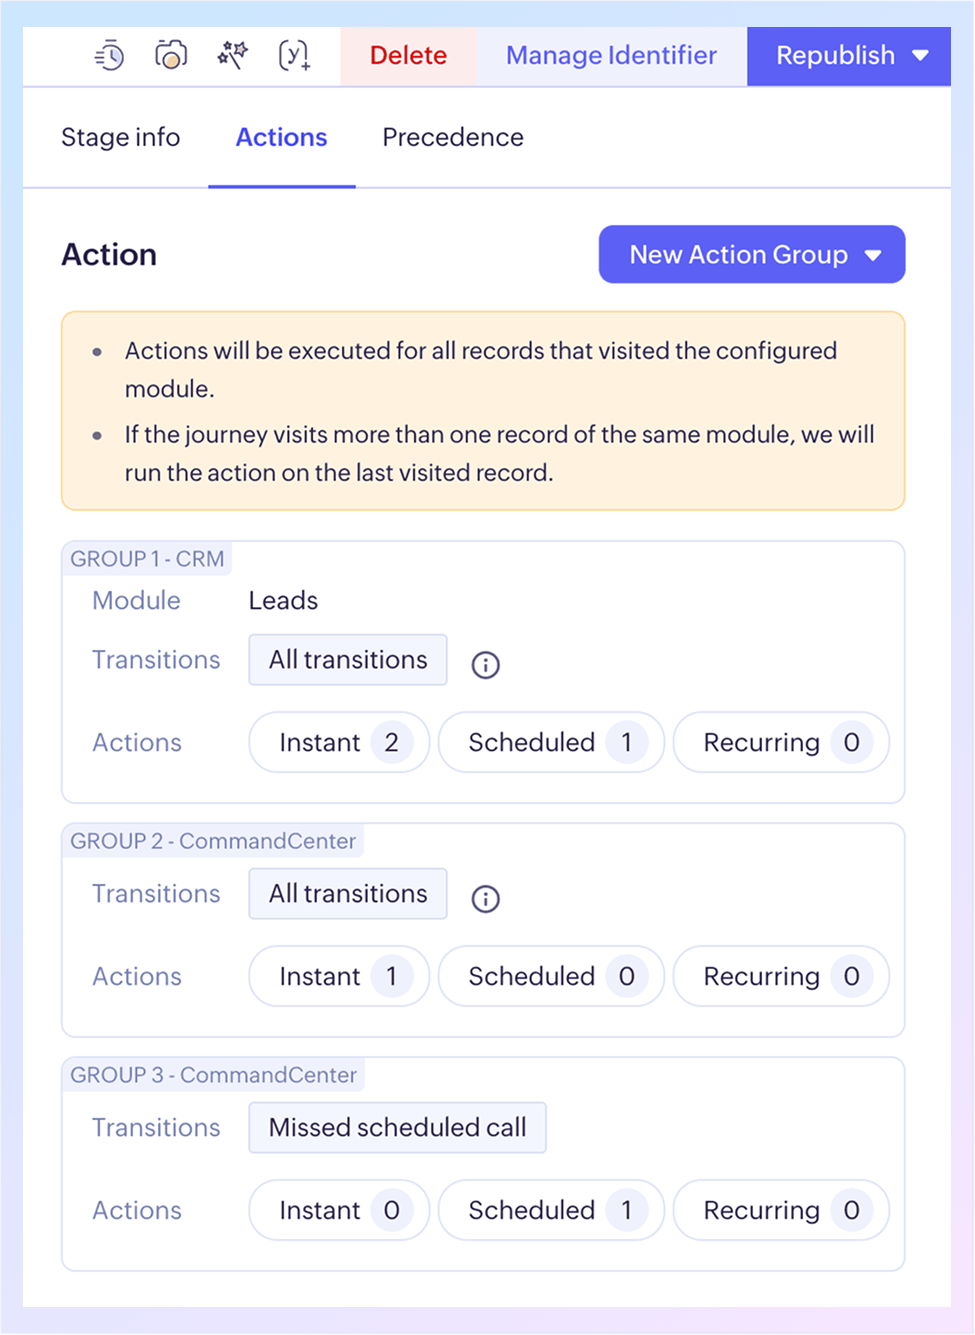Image resolution: width=975 pixels, height=1335 pixels.
Task: Select the Actions tab
Action: click(281, 137)
